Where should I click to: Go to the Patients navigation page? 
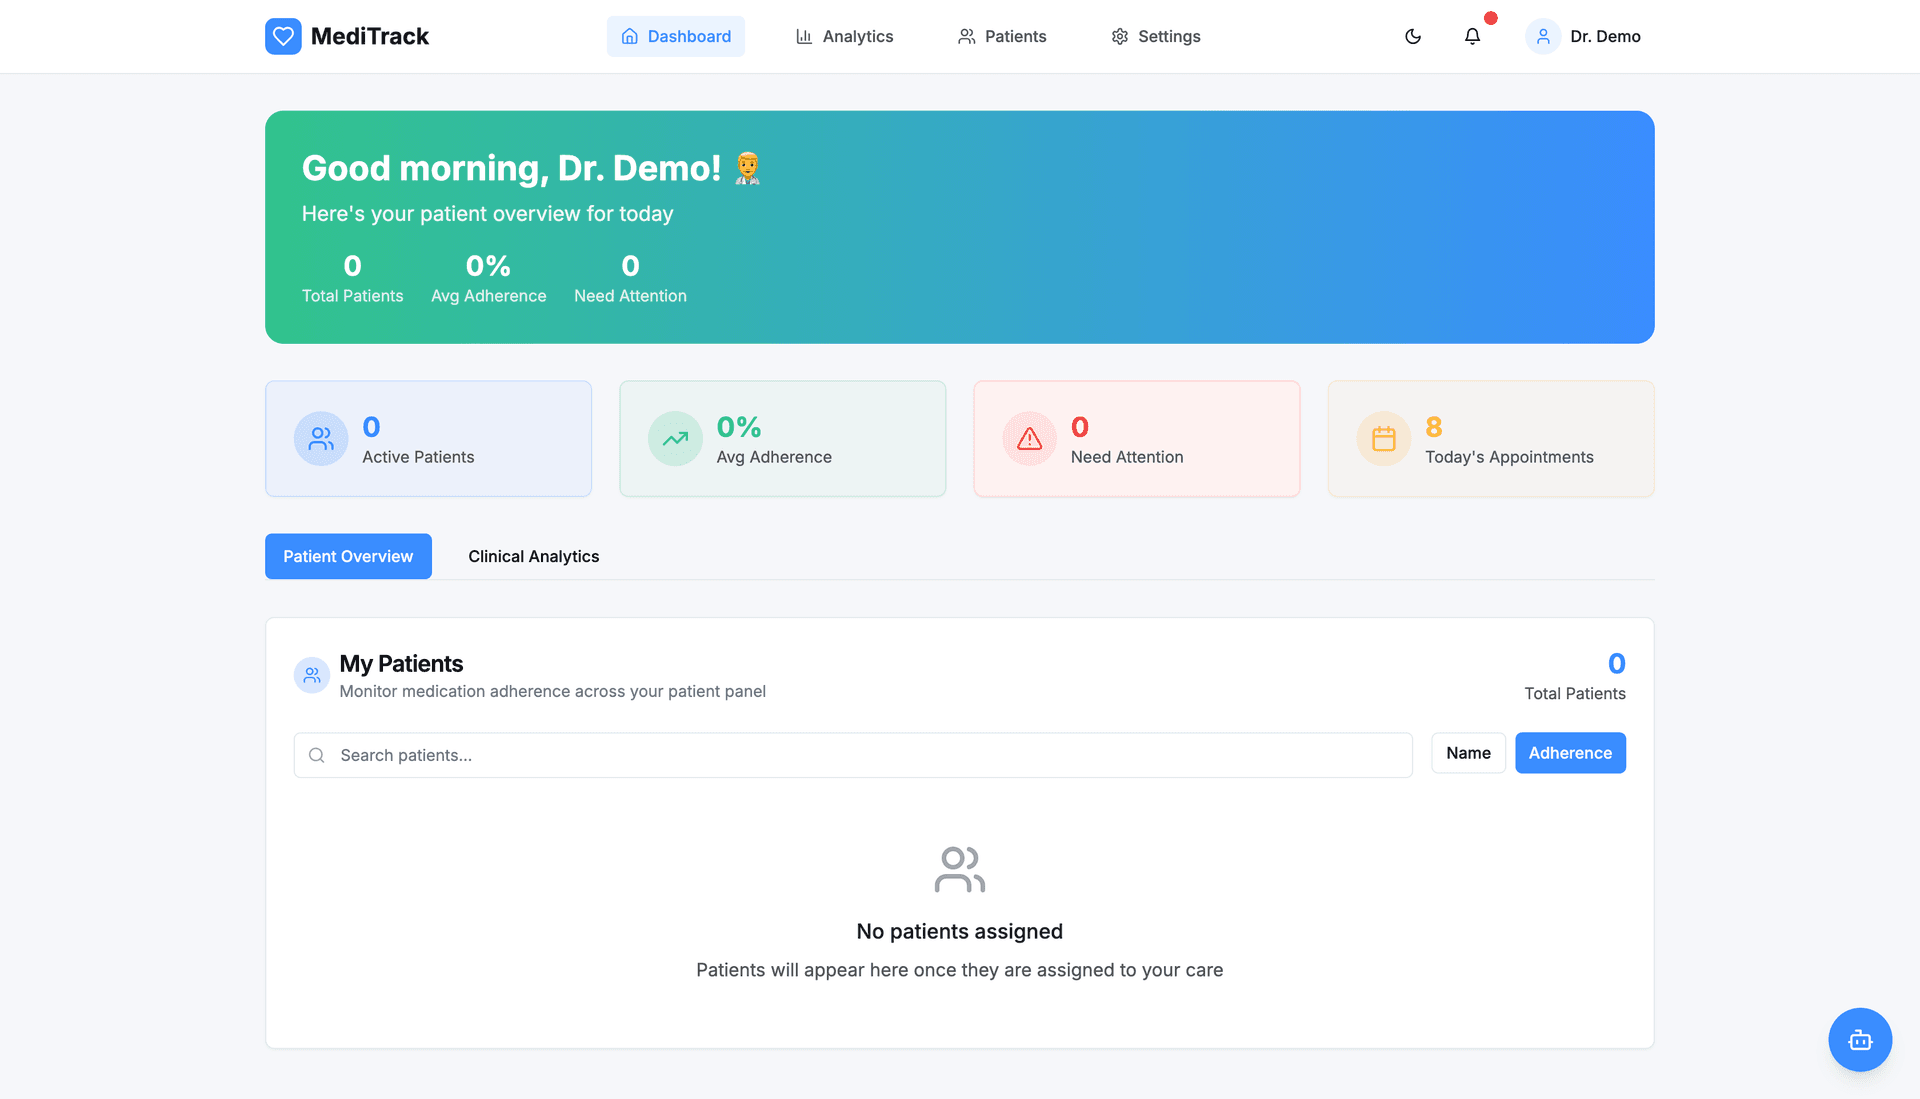tap(1002, 36)
